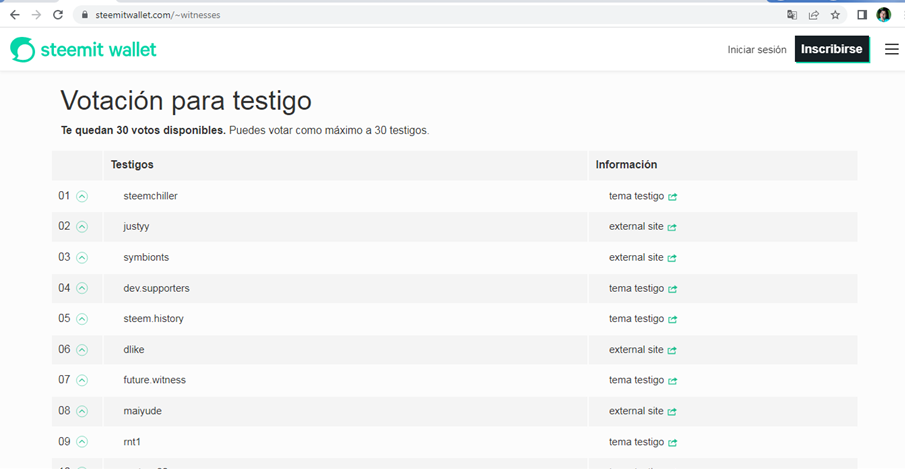The image size is (905, 469).
Task: Open rnt1 witness profile
Action: pyautogui.click(x=132, y=442)
